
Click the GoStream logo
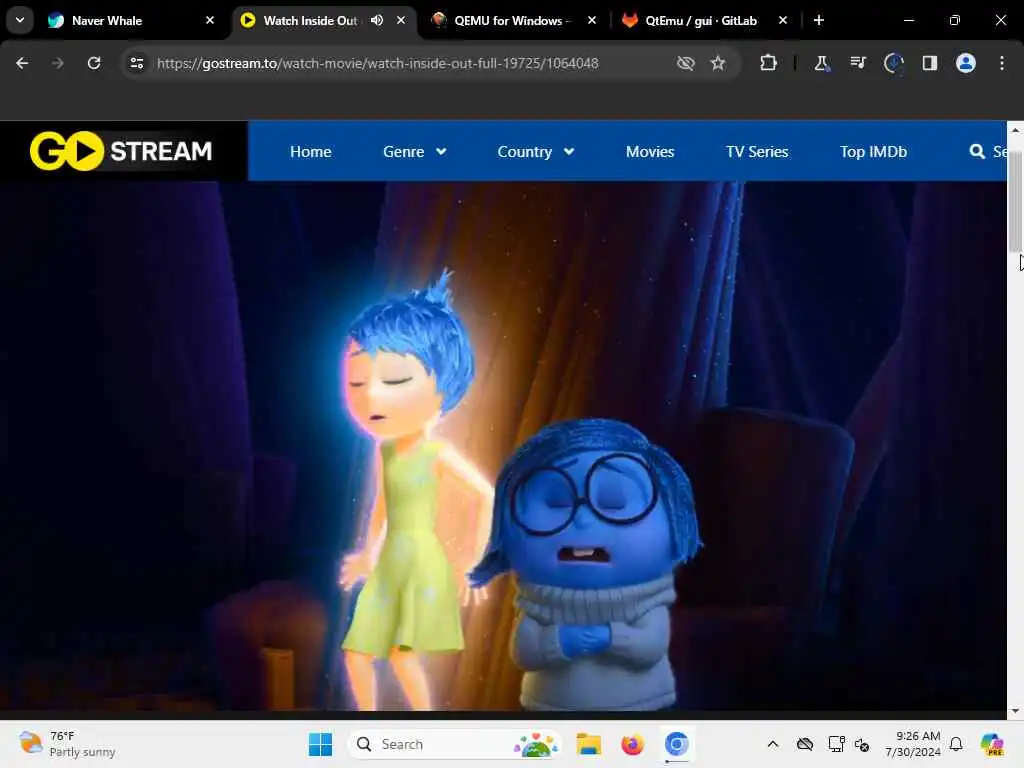(121, 151)
